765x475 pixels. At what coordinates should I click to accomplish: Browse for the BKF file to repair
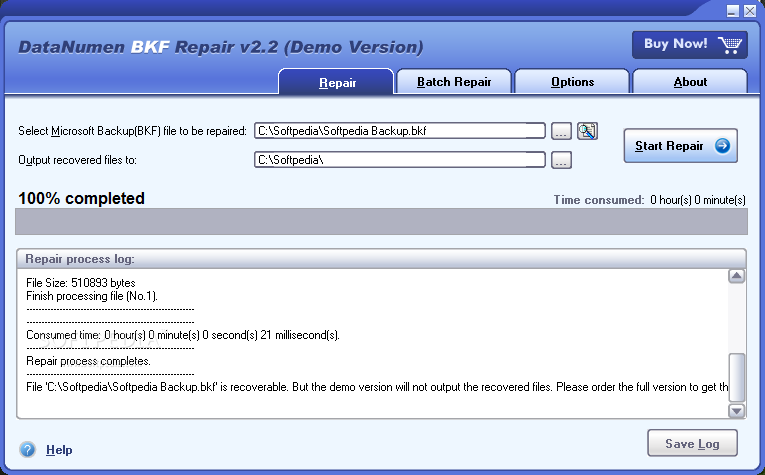[x=561, y=131]
